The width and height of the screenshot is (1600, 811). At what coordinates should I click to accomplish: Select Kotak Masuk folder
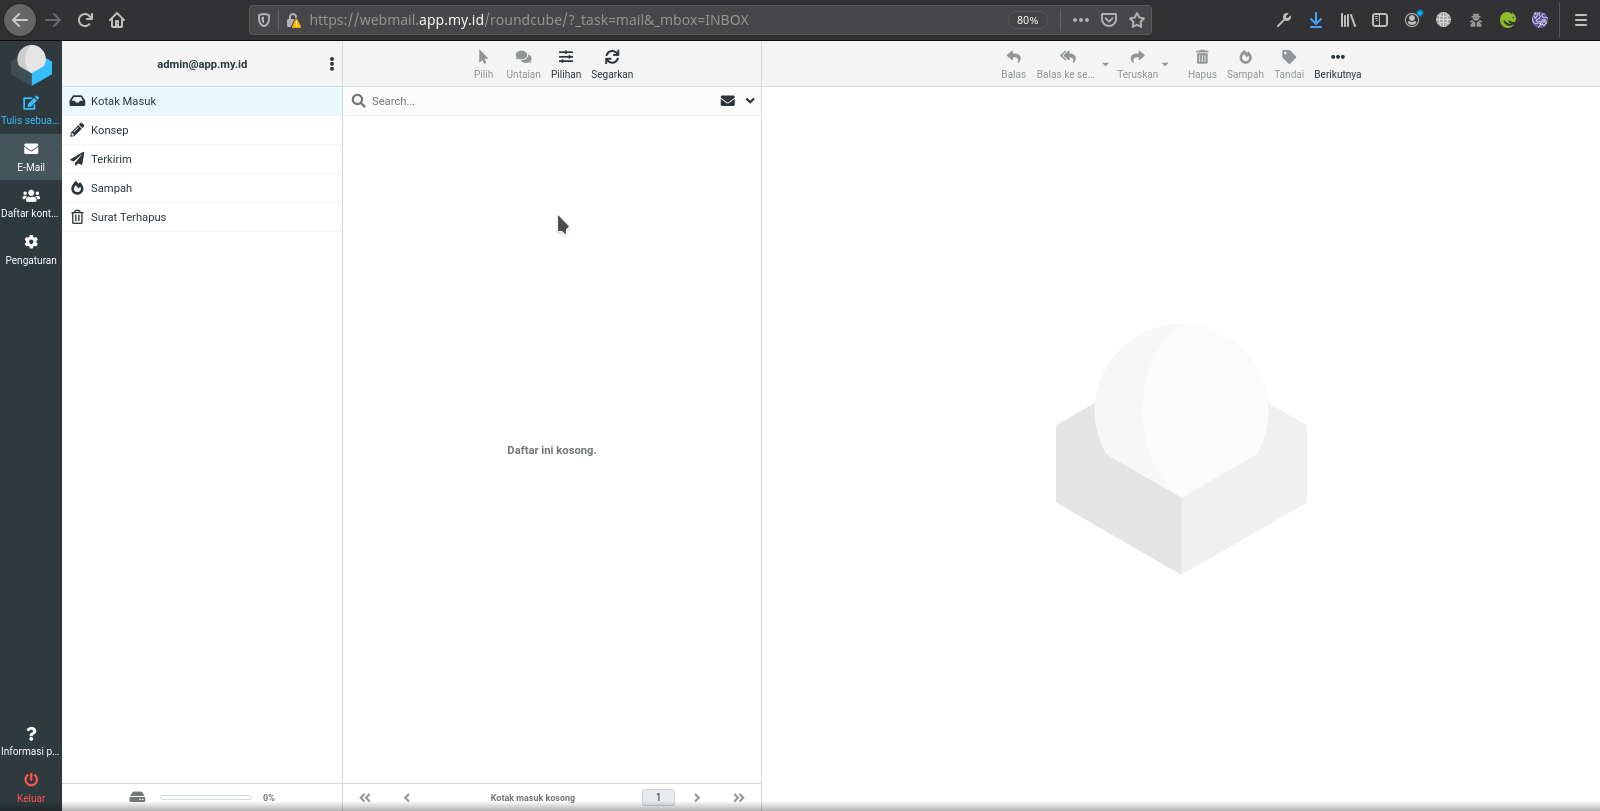click(x=202, y=101)
